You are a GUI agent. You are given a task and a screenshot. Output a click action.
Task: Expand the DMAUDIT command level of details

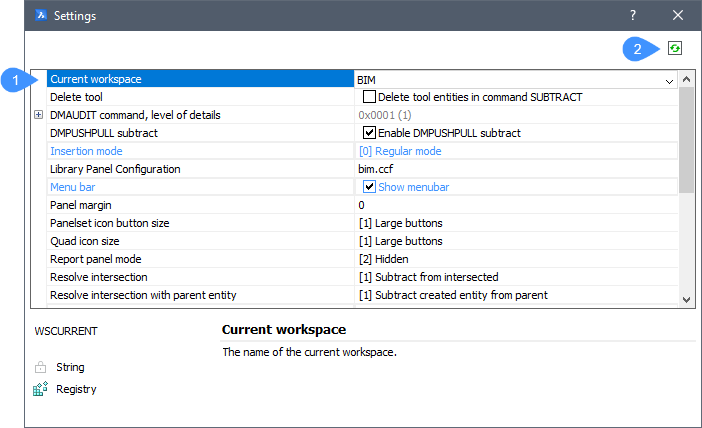pos(39,115)
